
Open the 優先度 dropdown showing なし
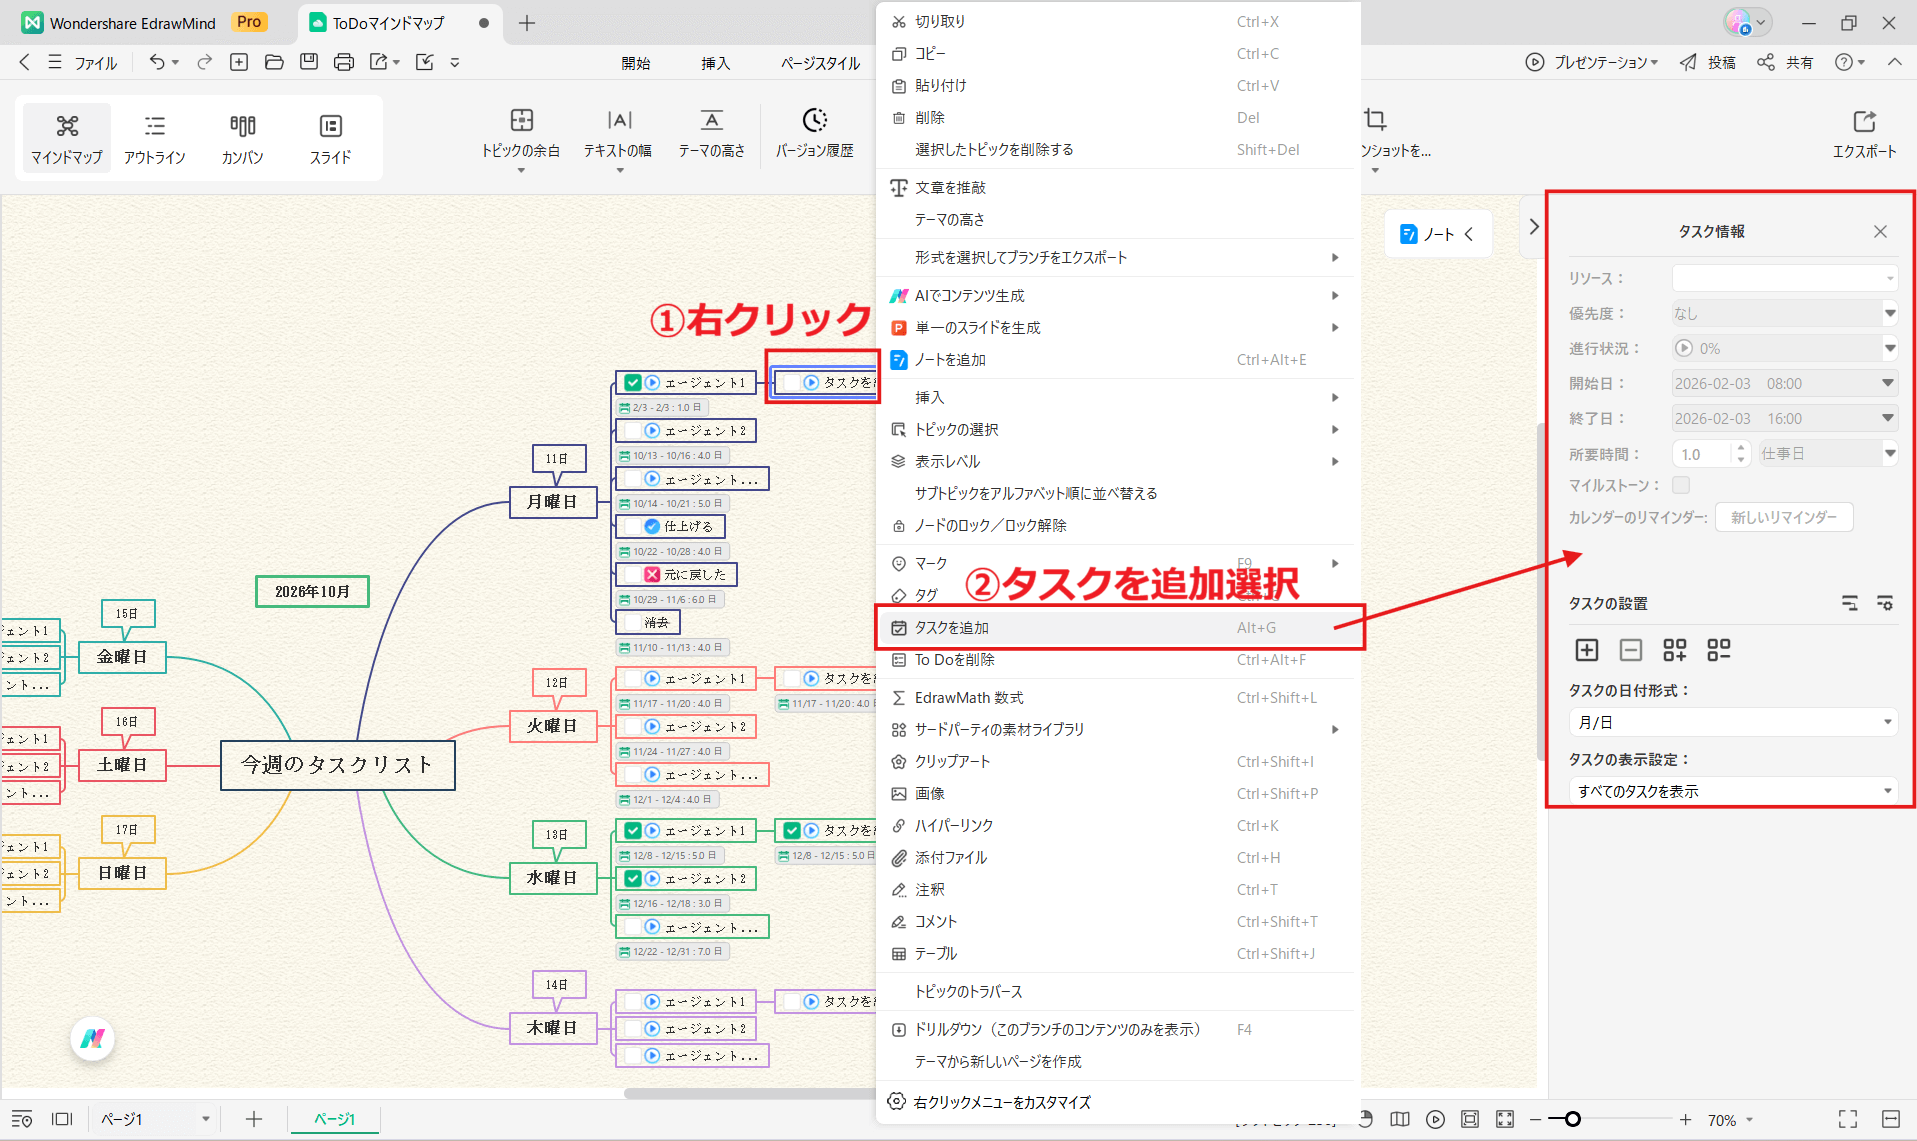pos(1784,313)
